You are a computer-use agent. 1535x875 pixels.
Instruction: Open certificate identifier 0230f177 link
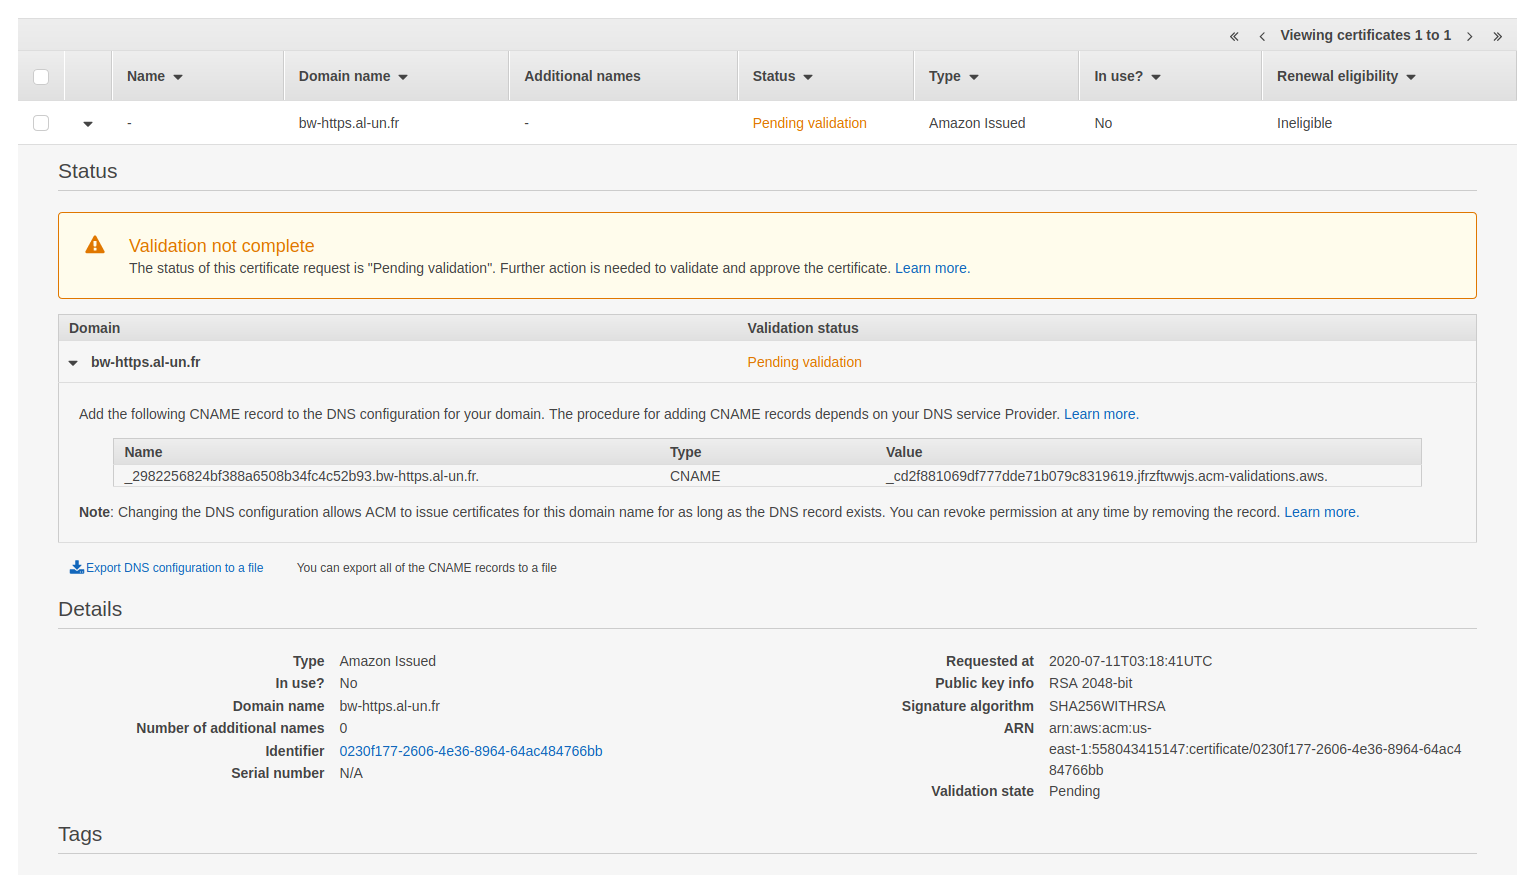tap(470, 751)
